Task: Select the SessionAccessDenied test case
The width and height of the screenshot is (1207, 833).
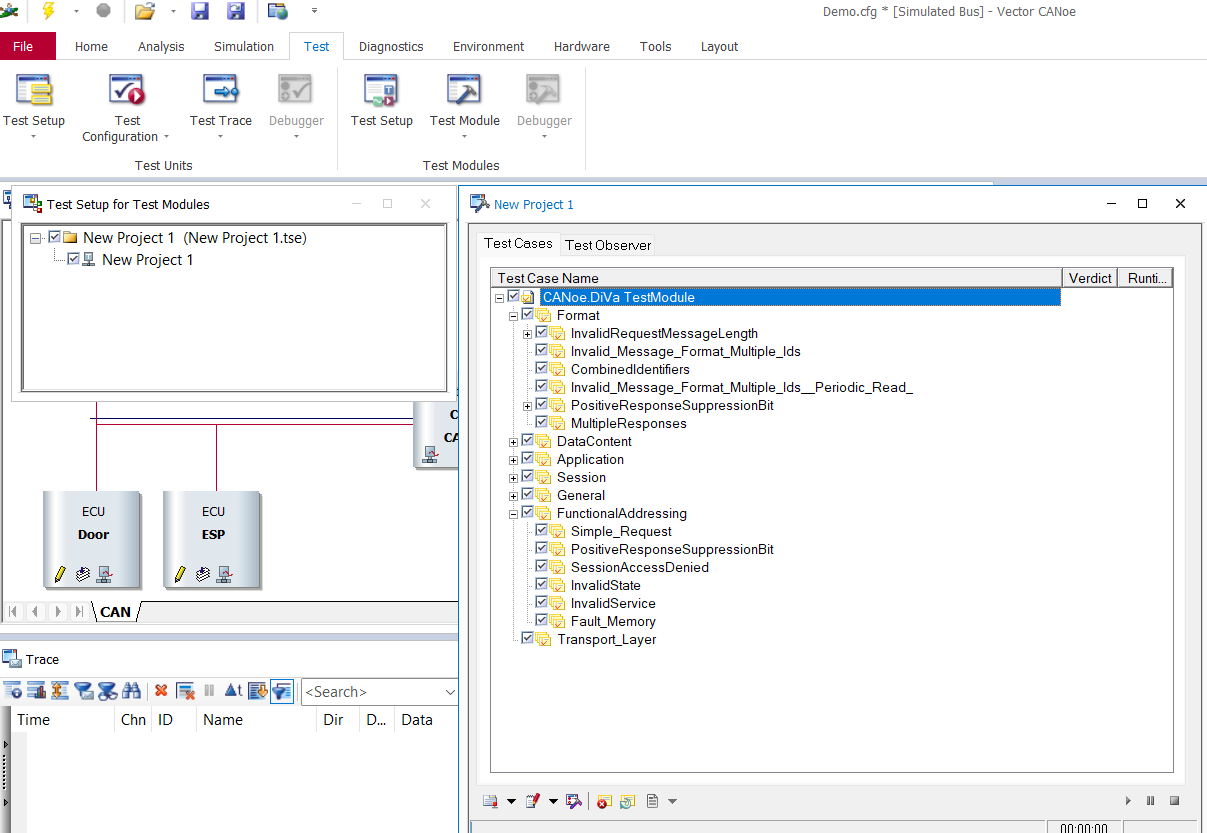Action: tap(640, 567)
